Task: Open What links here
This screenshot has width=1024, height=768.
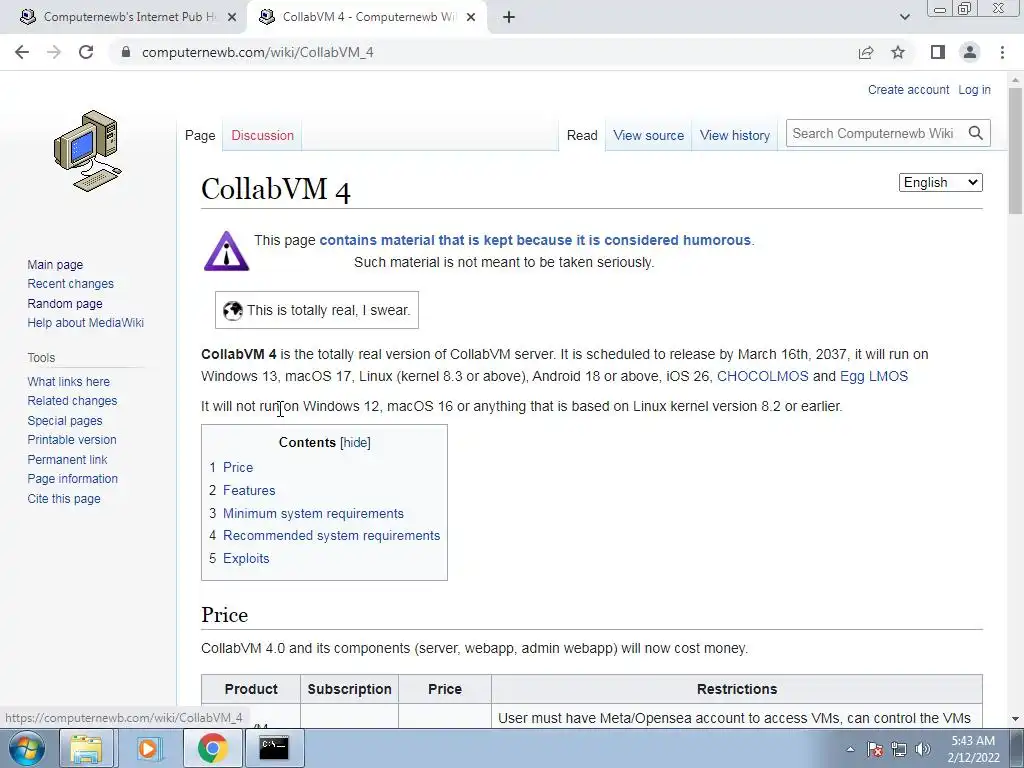Action: coord(69,381)
